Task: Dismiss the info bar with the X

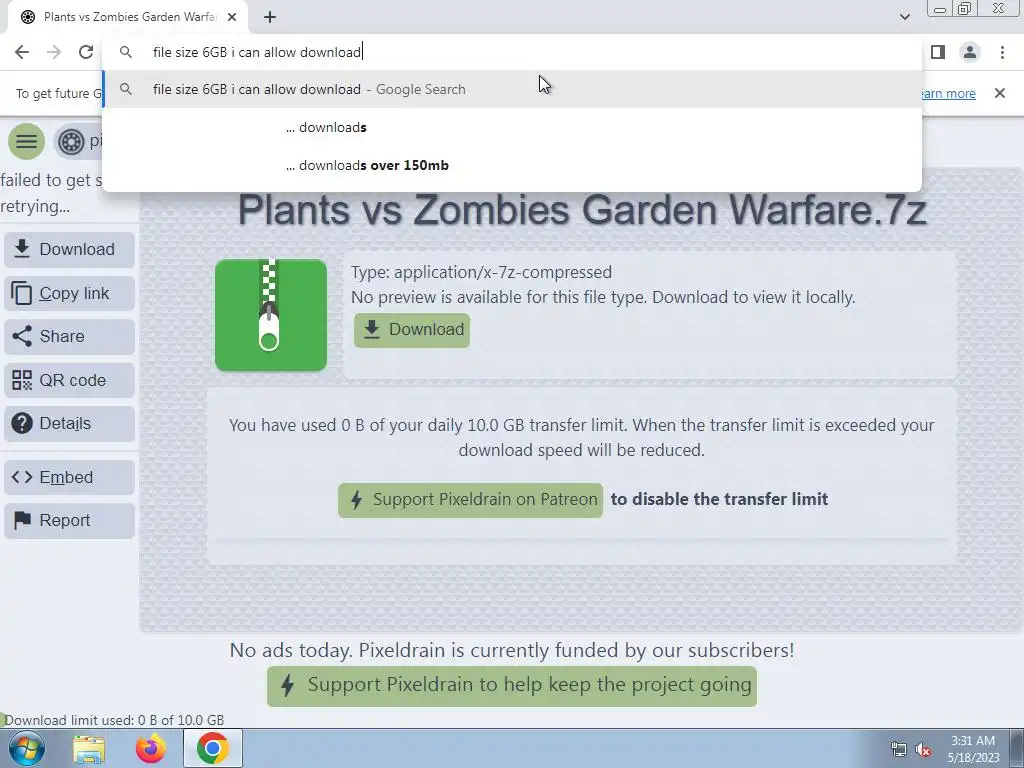Action: tap(999, 93)
